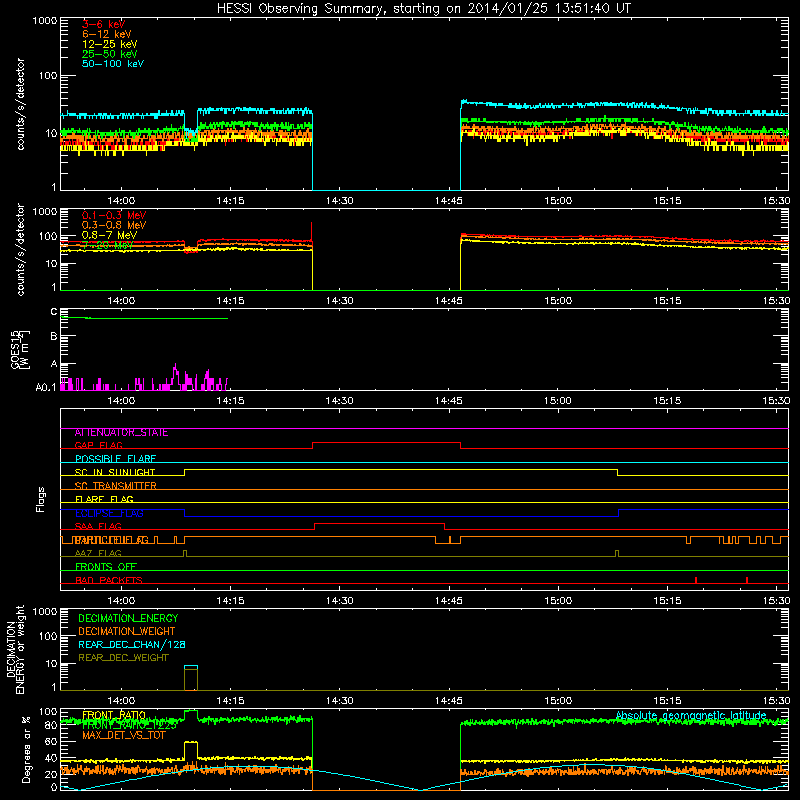
Task: Select the red BAD_PACKETS label
Action: pos(109,580)
